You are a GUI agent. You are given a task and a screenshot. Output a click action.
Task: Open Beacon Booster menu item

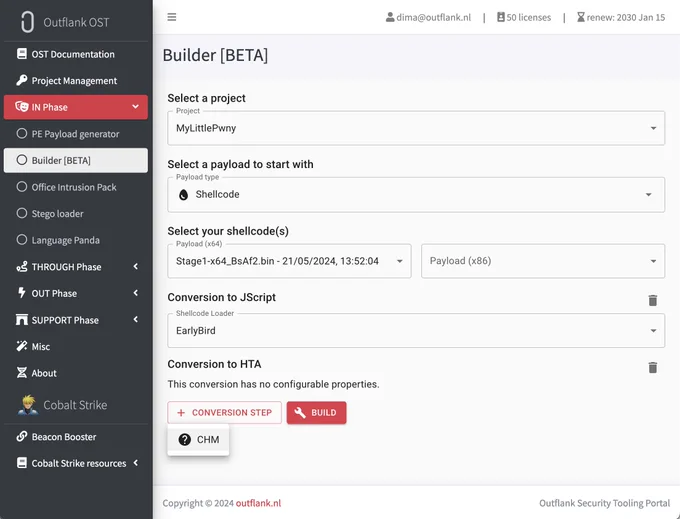coord(76,436)
